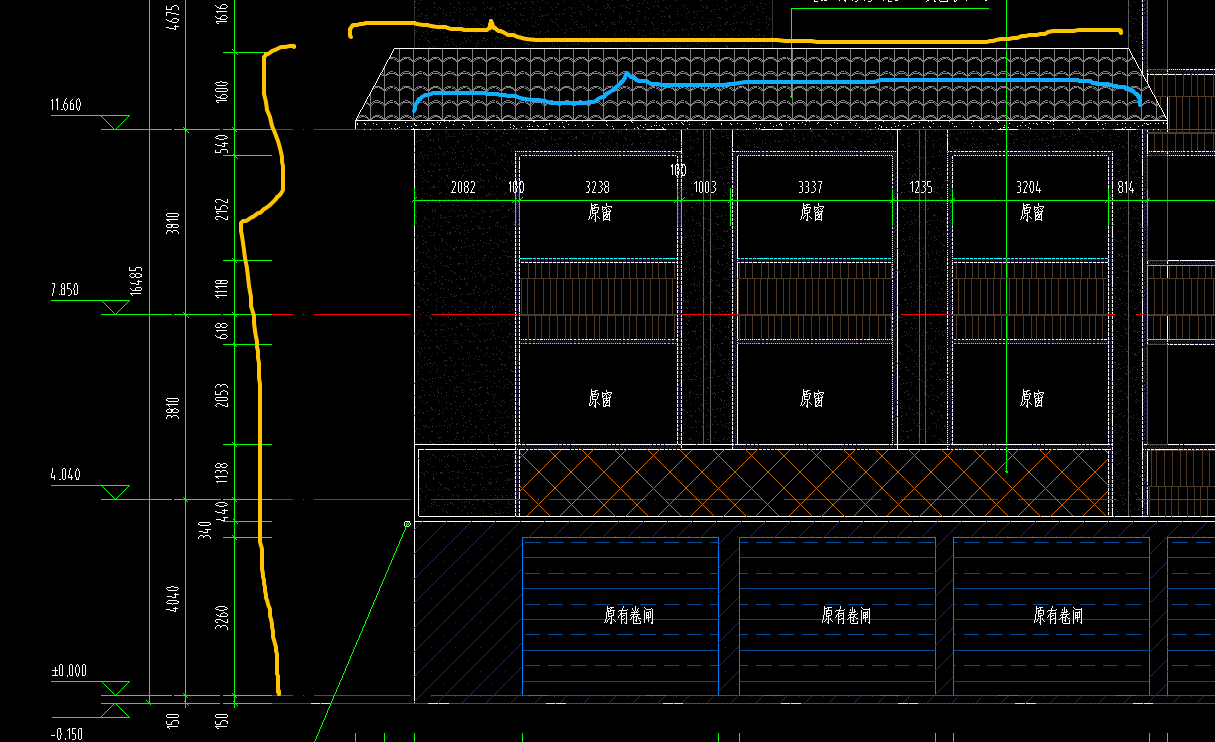Image resolution: width=1215 pixels, height=742 pixels.
Task: Click the 1616 vertical dimension text
Action: [222, 14]
